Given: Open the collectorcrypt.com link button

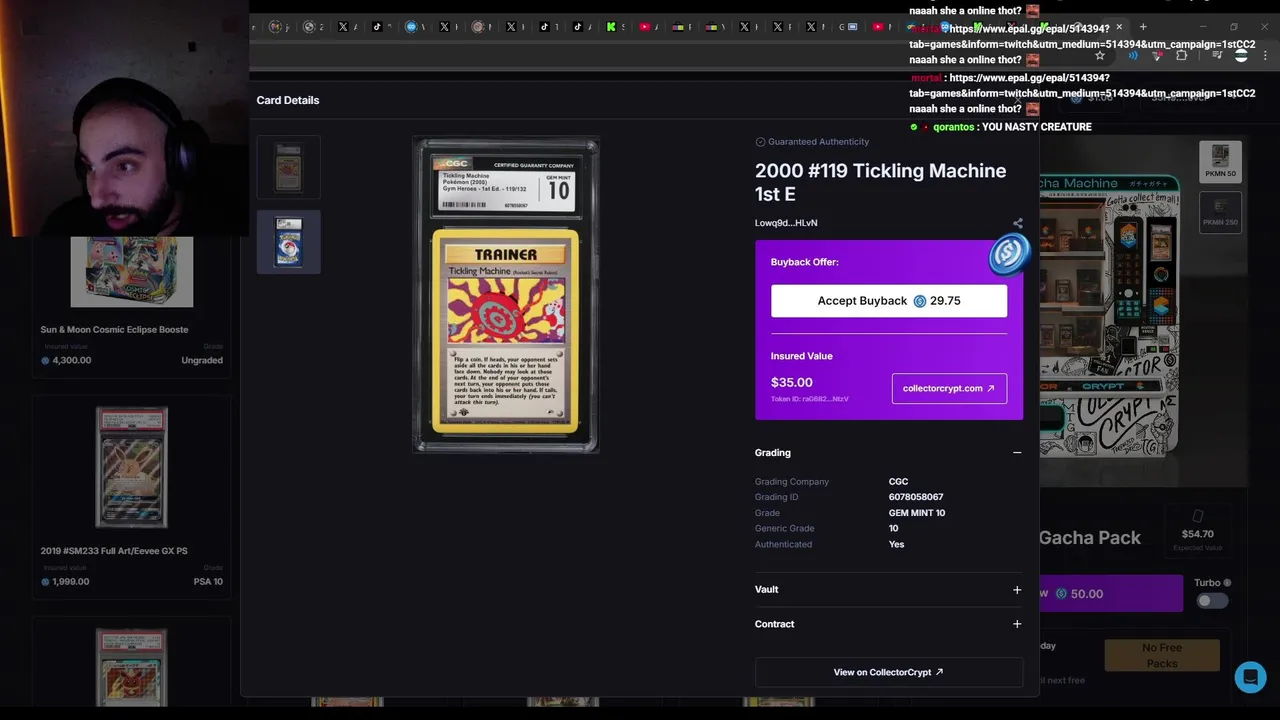Looking at the screenshot, I should (x=949, y=388).
